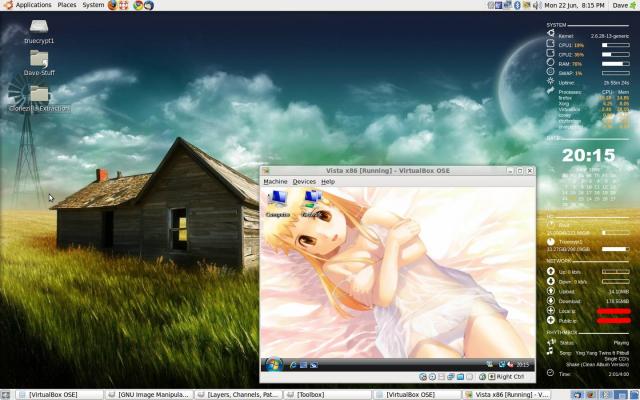The image size is (640, 400).
Task: Click VirtualBox network adapter status icon
Action: [451, 377]
